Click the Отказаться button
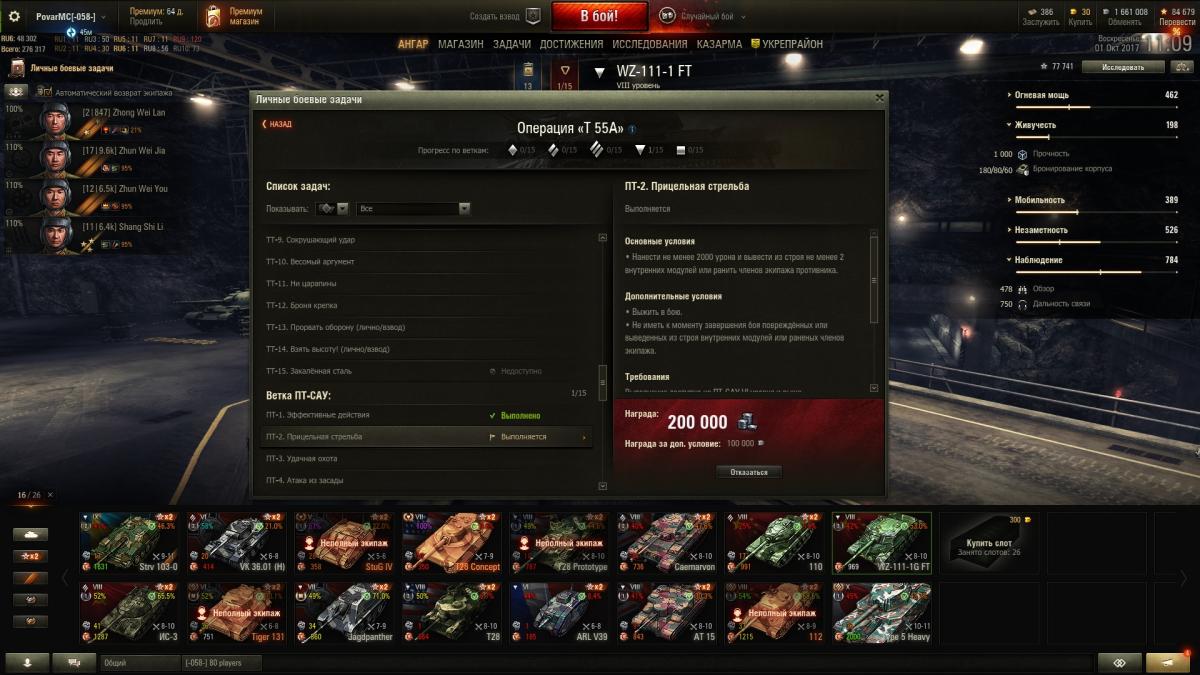The width and height of the screenshot is (1200, 675). [749, 472]
